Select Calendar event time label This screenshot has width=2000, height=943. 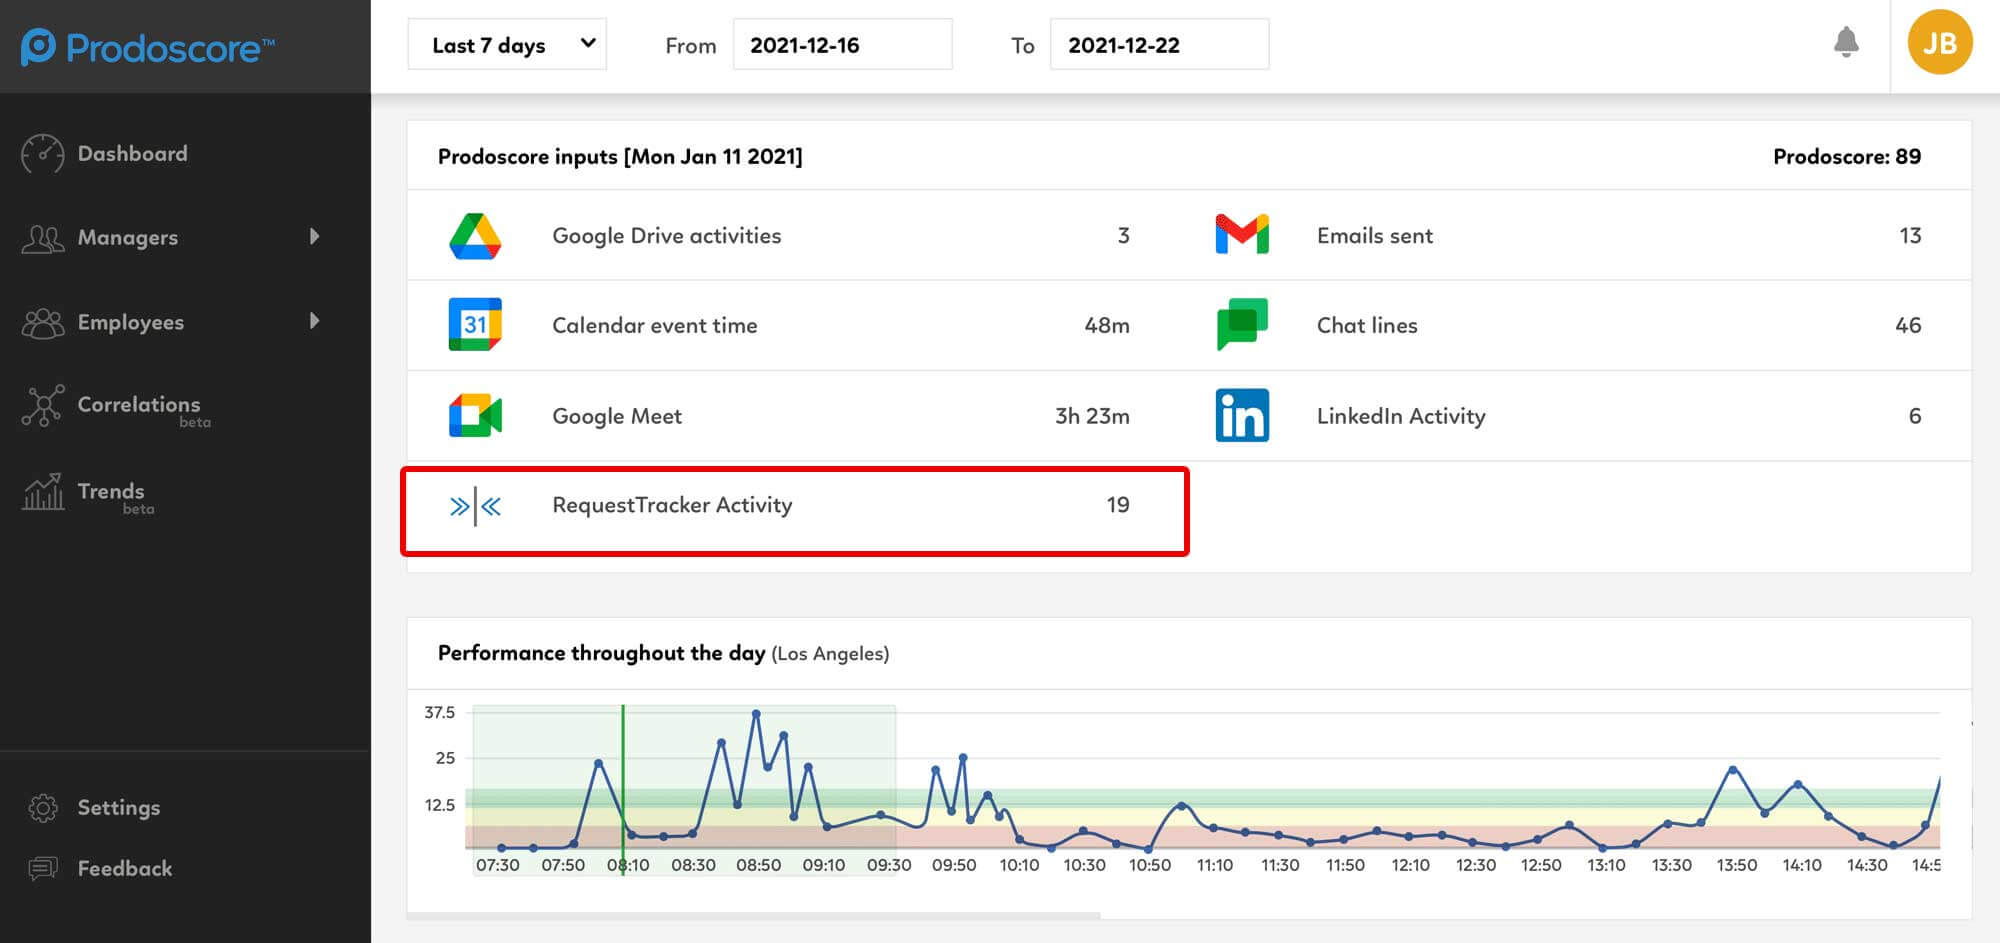click(655, 325)
